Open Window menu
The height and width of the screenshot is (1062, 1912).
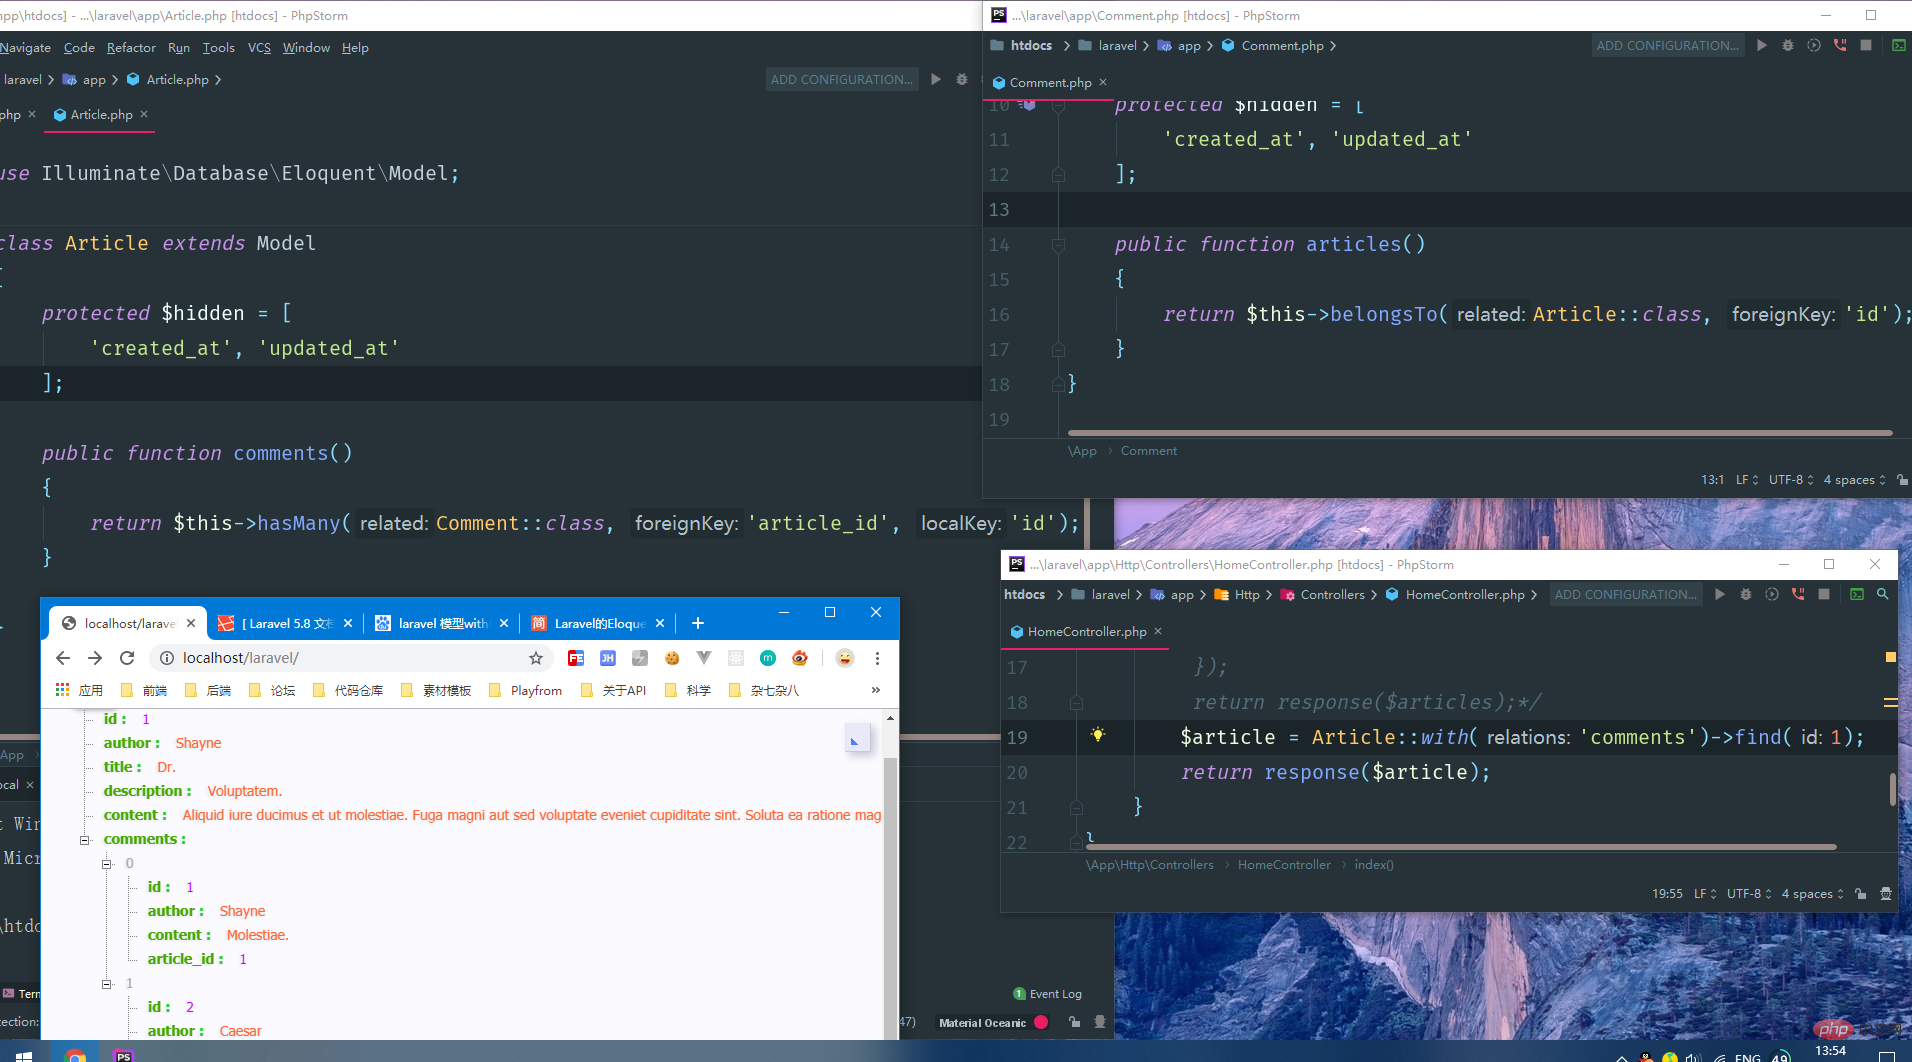(x=306, y=47)
